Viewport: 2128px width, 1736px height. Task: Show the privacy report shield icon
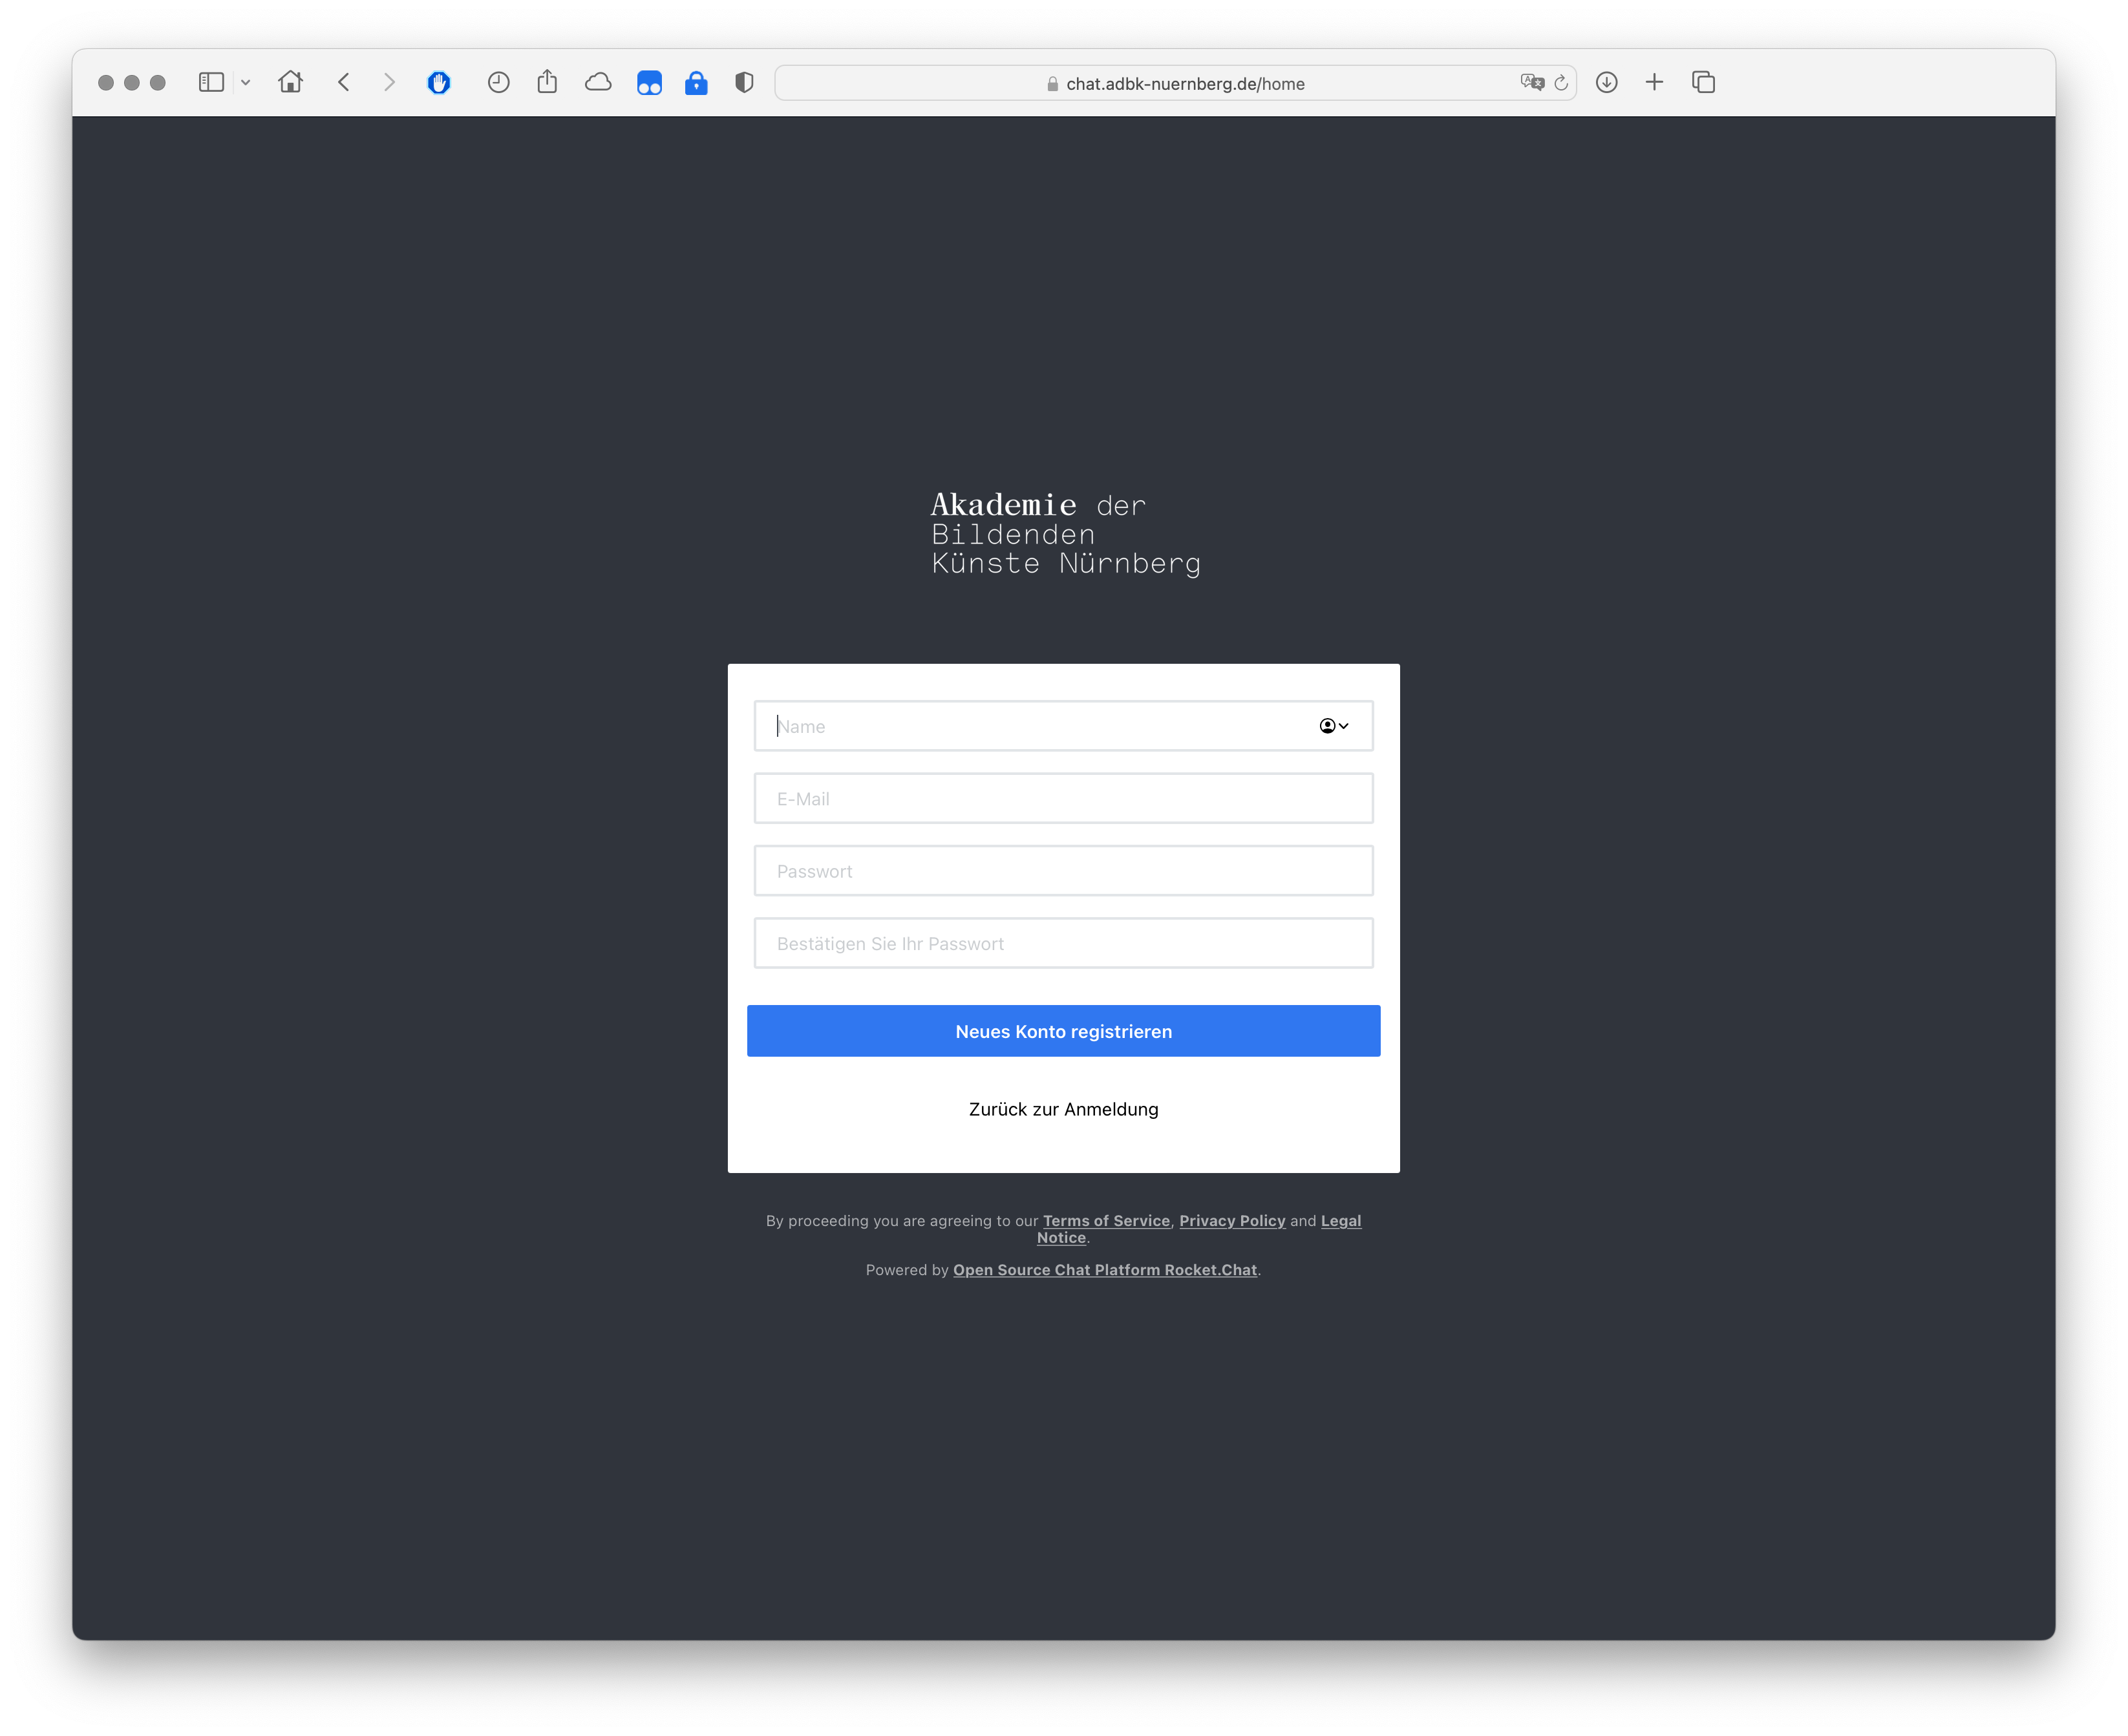[x=744, y=83]
